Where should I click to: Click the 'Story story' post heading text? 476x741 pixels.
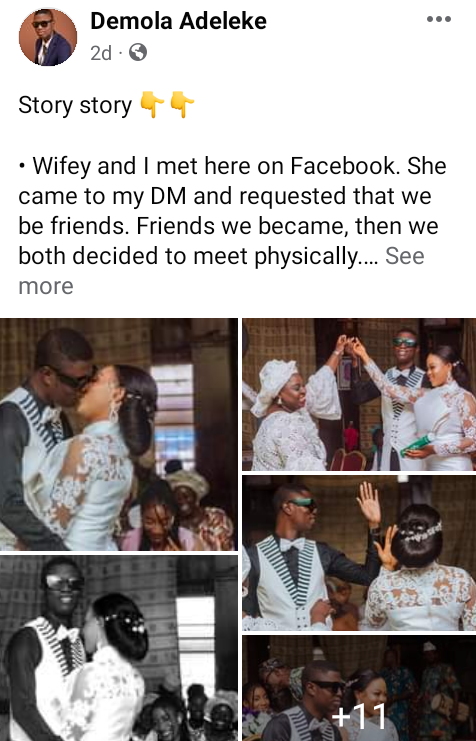(x=75, y=105)
